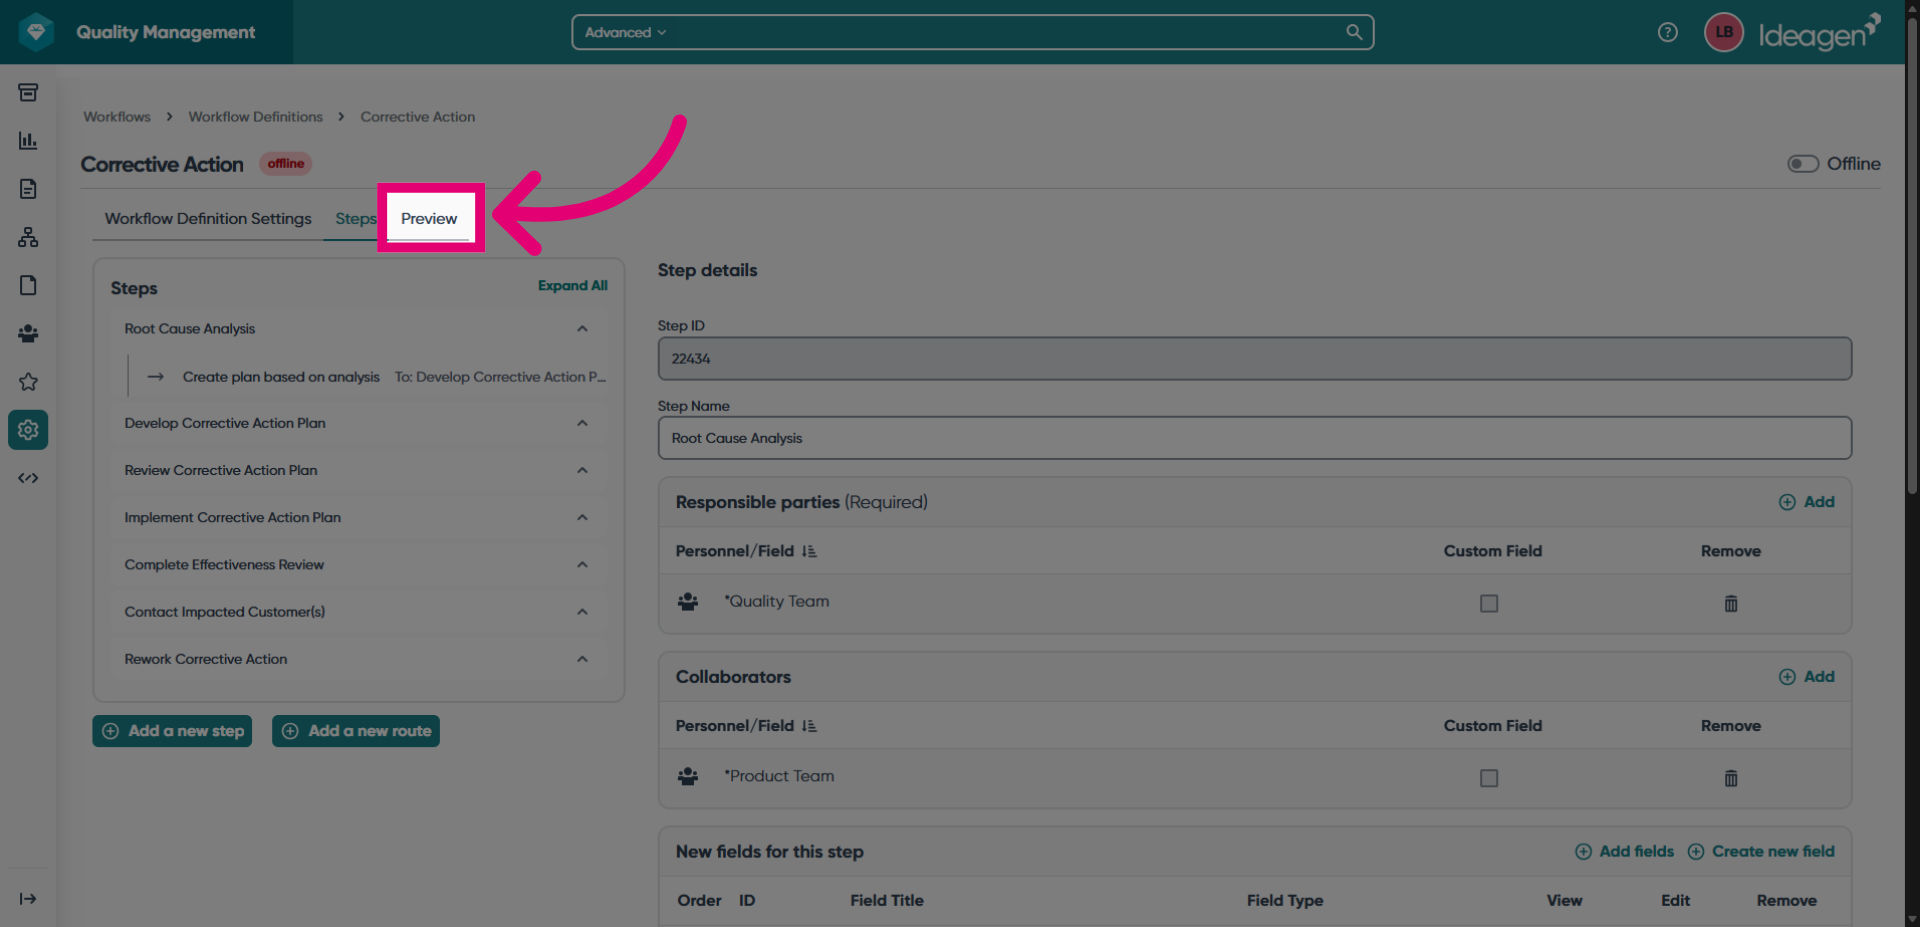
Task: Check Custom Field box for Quality Team
Action: pos(1489,603)
